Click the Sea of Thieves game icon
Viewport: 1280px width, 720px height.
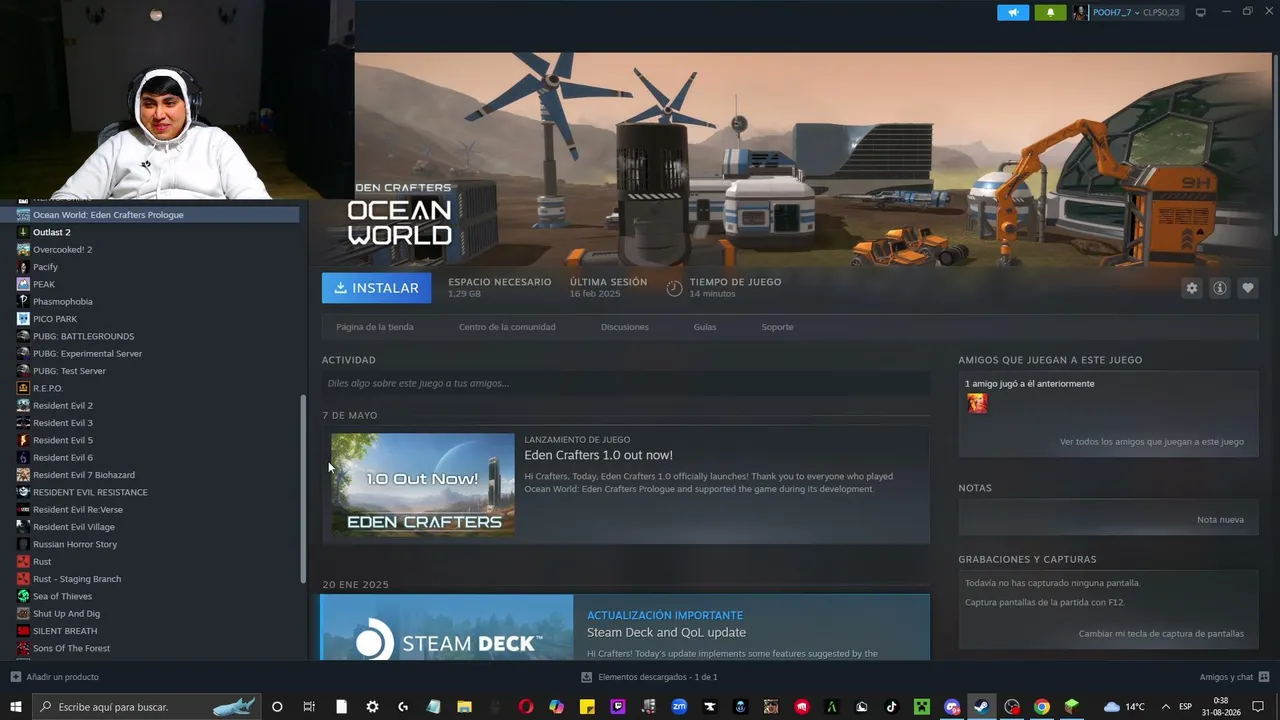click(23, 596)
